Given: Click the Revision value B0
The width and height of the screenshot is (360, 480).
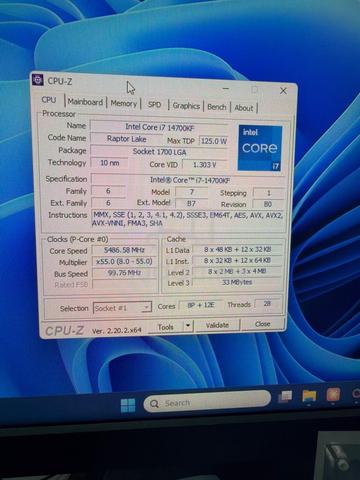Looking at the screenshot, I should (268, 204).
